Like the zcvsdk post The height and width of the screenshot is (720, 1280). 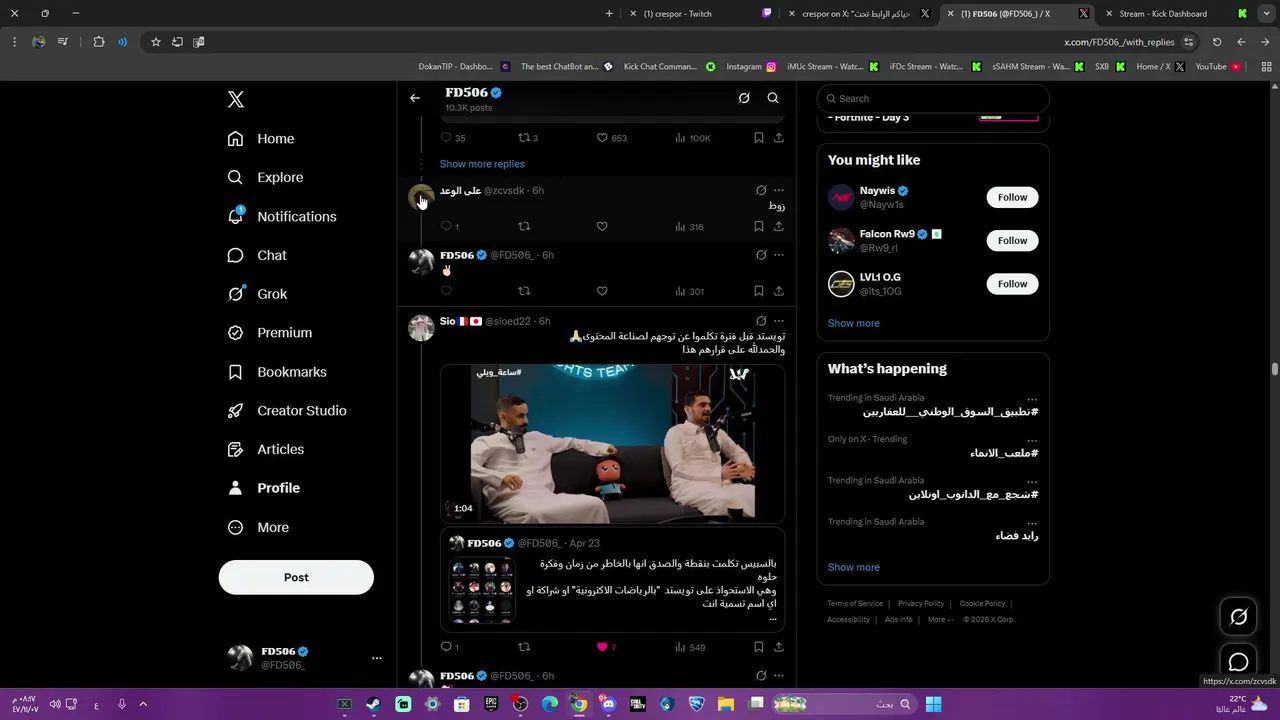(x=602, y=226)
